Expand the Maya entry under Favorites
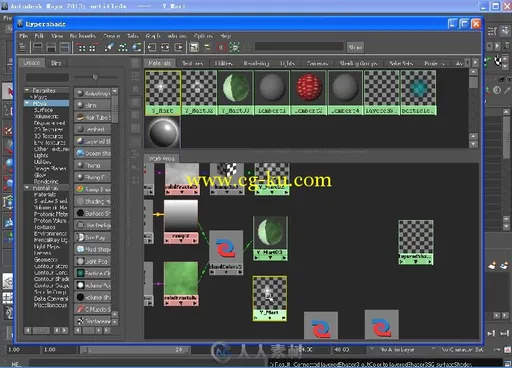512x368 pixels. [x=31, y=97]
